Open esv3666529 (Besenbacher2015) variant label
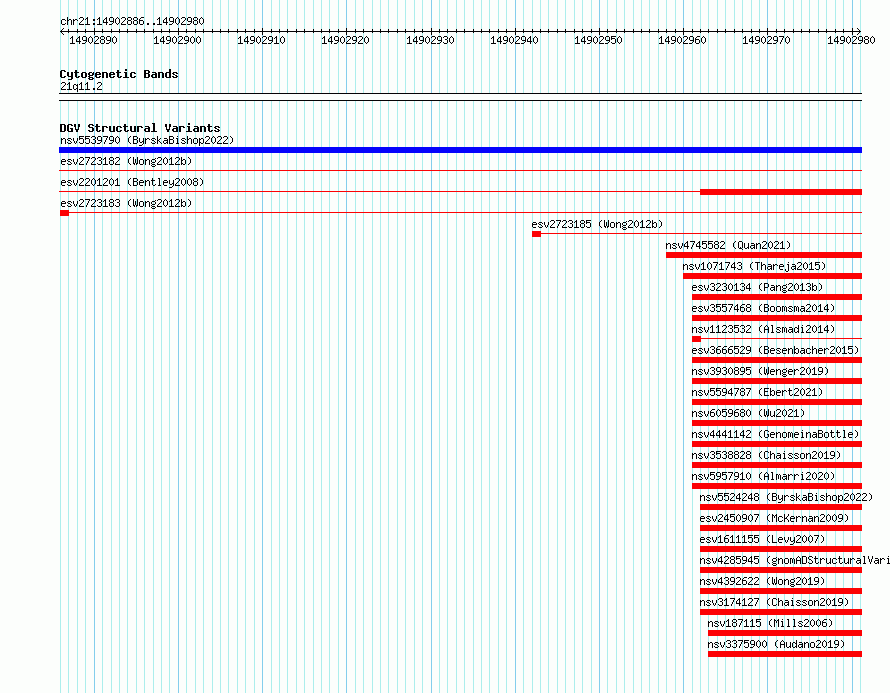The image size is (890, 693). 775,350
